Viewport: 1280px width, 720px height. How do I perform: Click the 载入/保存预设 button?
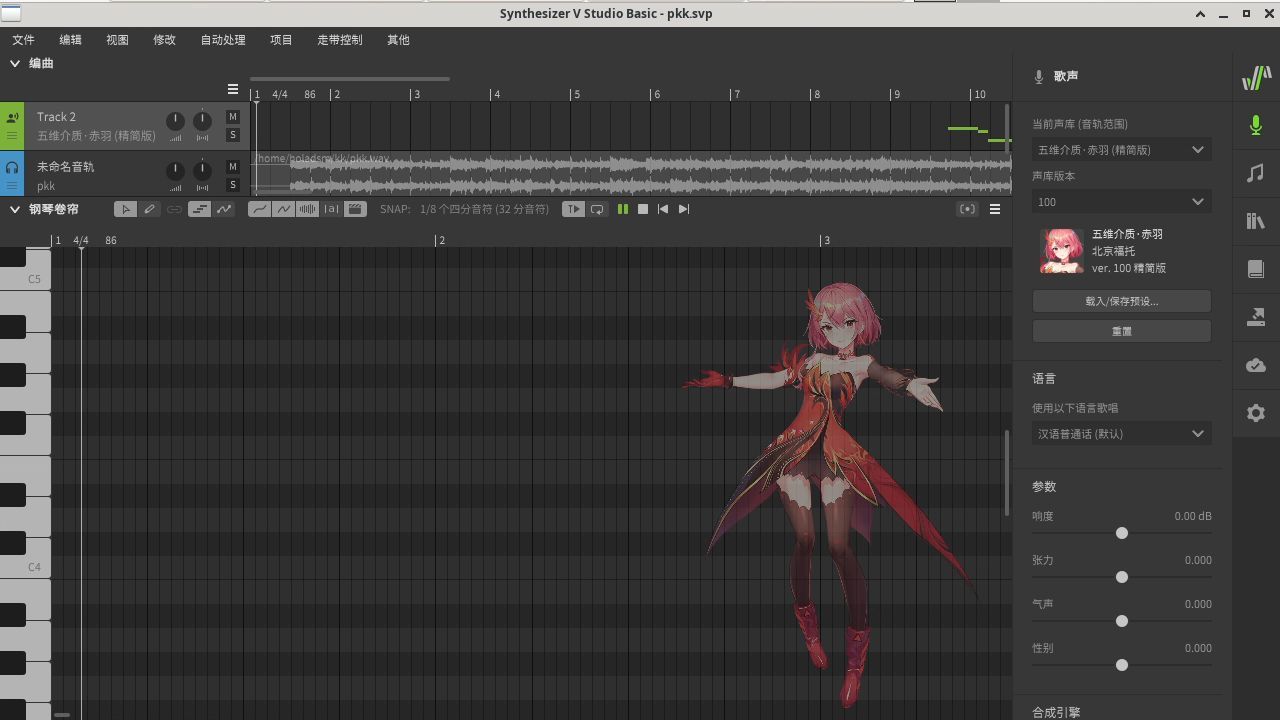coord(1121,301)
